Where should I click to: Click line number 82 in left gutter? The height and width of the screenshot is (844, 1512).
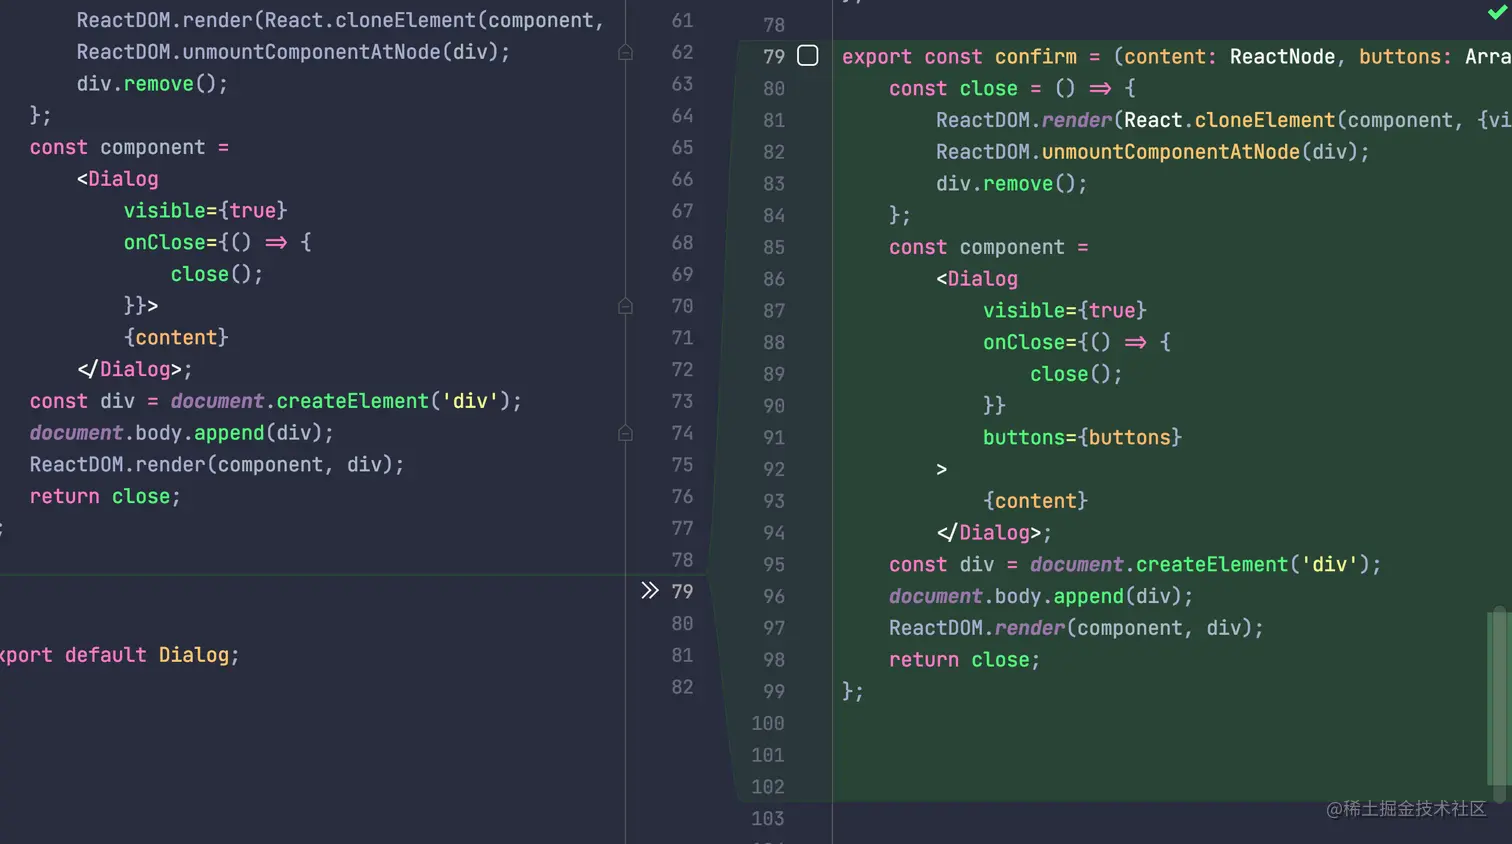[682, 687]
